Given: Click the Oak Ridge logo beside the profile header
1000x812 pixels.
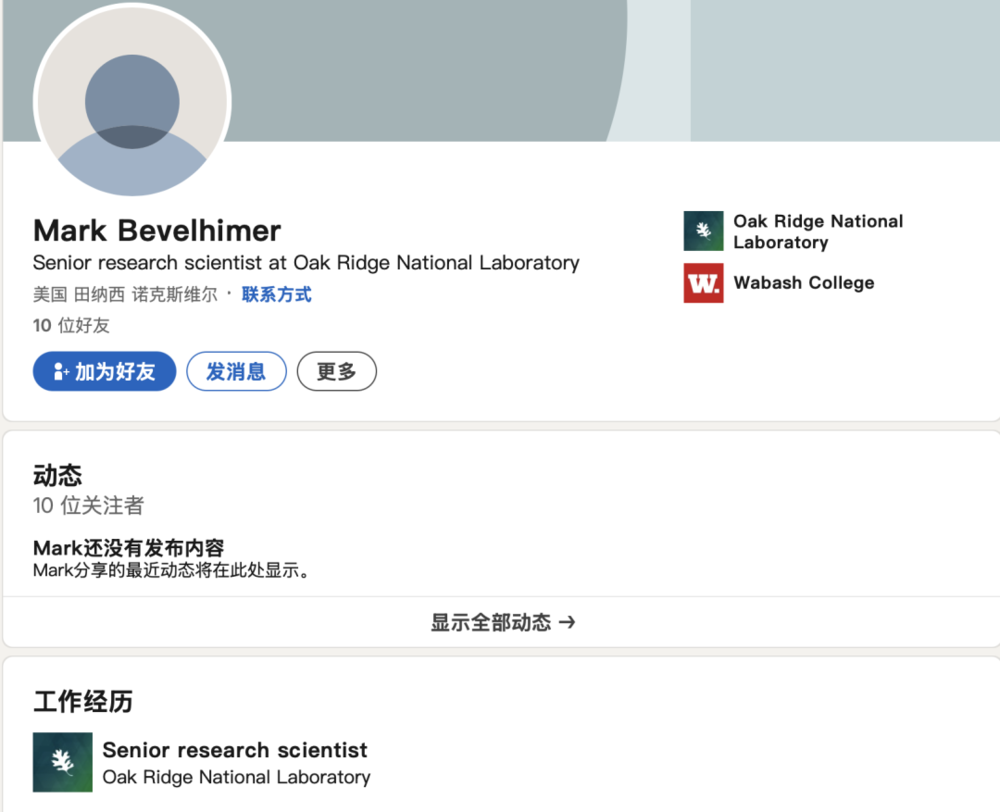Looking at the screenshot, I should (703, 231).
